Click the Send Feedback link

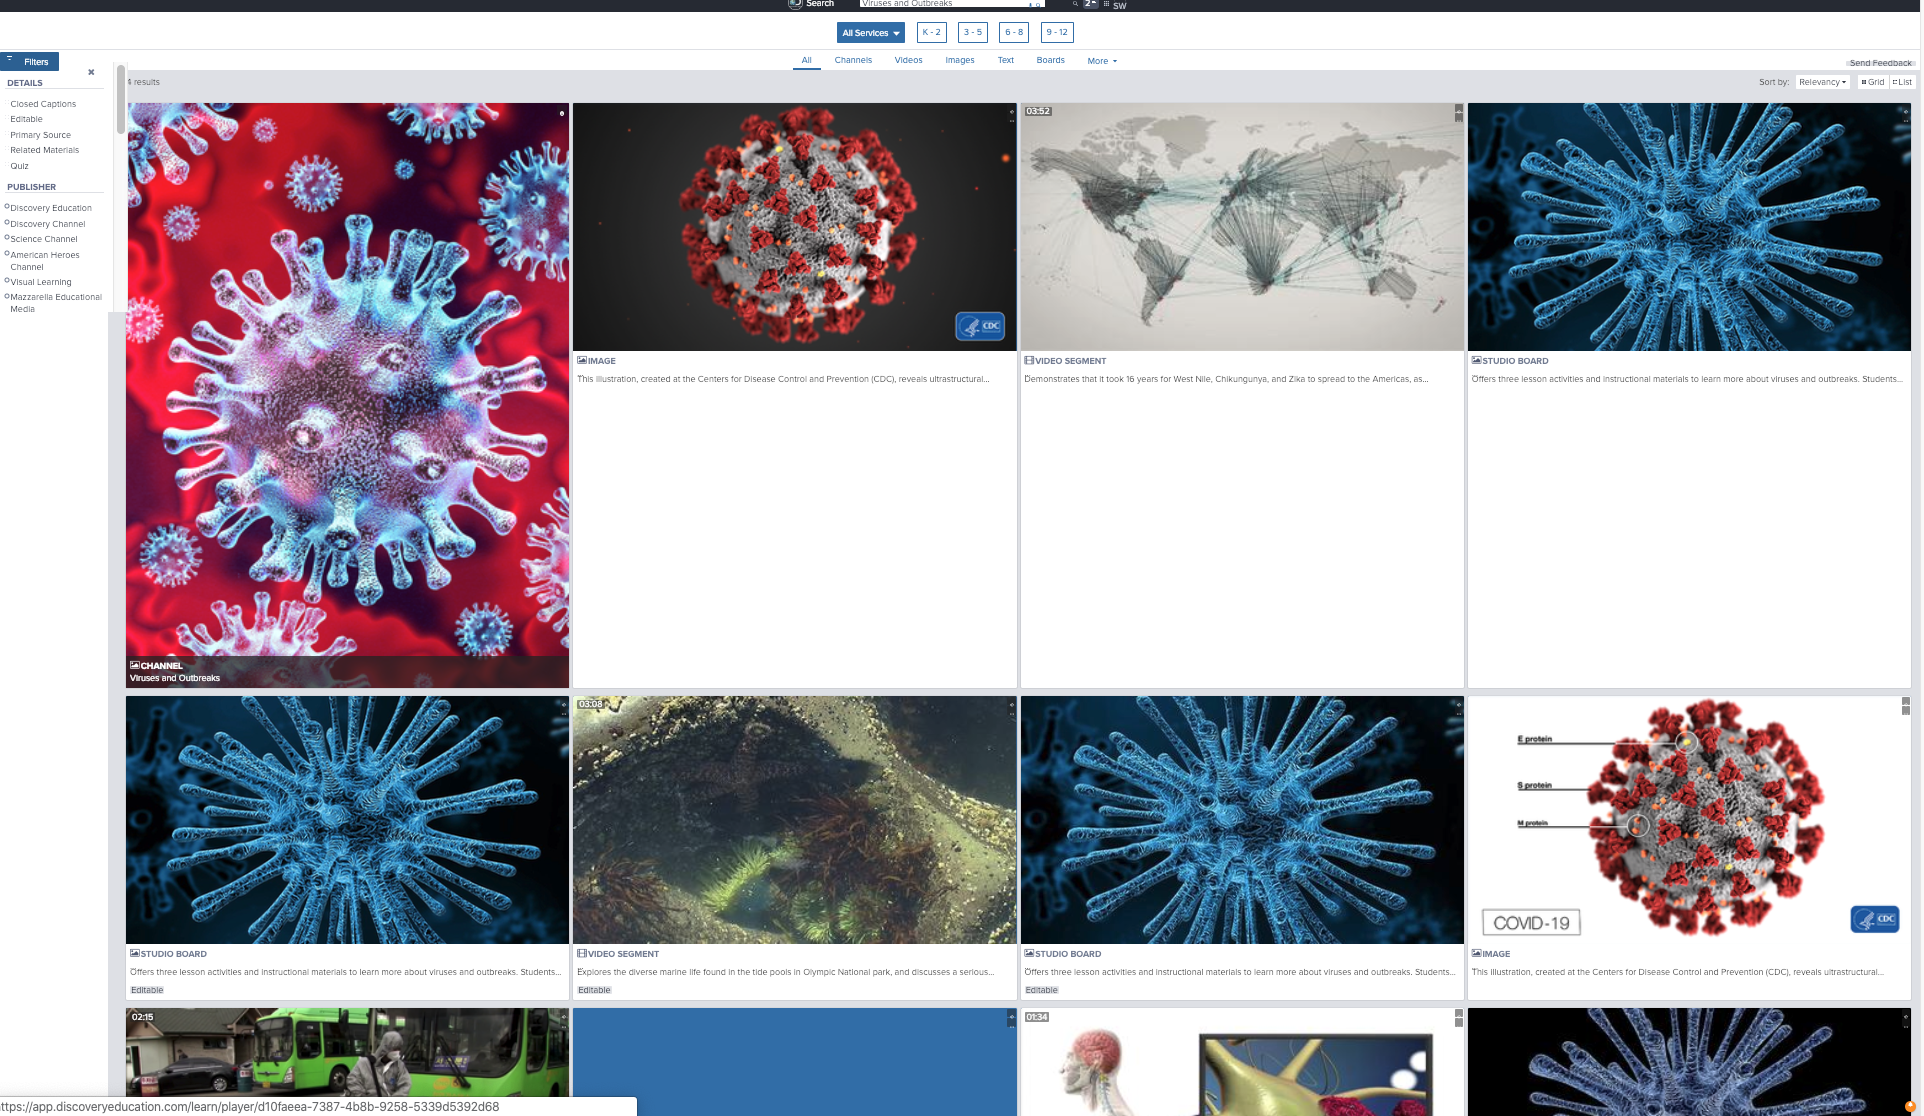coord(1880,63)
